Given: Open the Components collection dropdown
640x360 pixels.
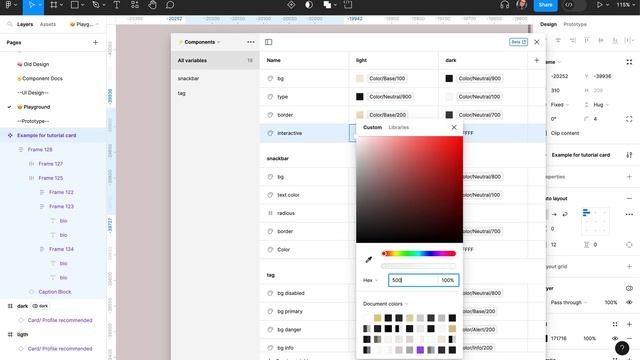Looking at the screenshot, I should pyautogui.click(x=200, y=42).
